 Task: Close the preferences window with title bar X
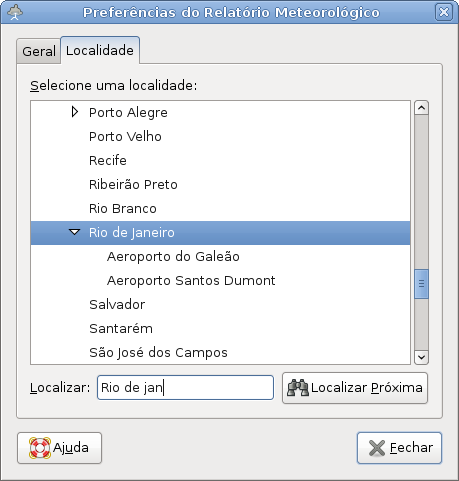tap(444, 12)
